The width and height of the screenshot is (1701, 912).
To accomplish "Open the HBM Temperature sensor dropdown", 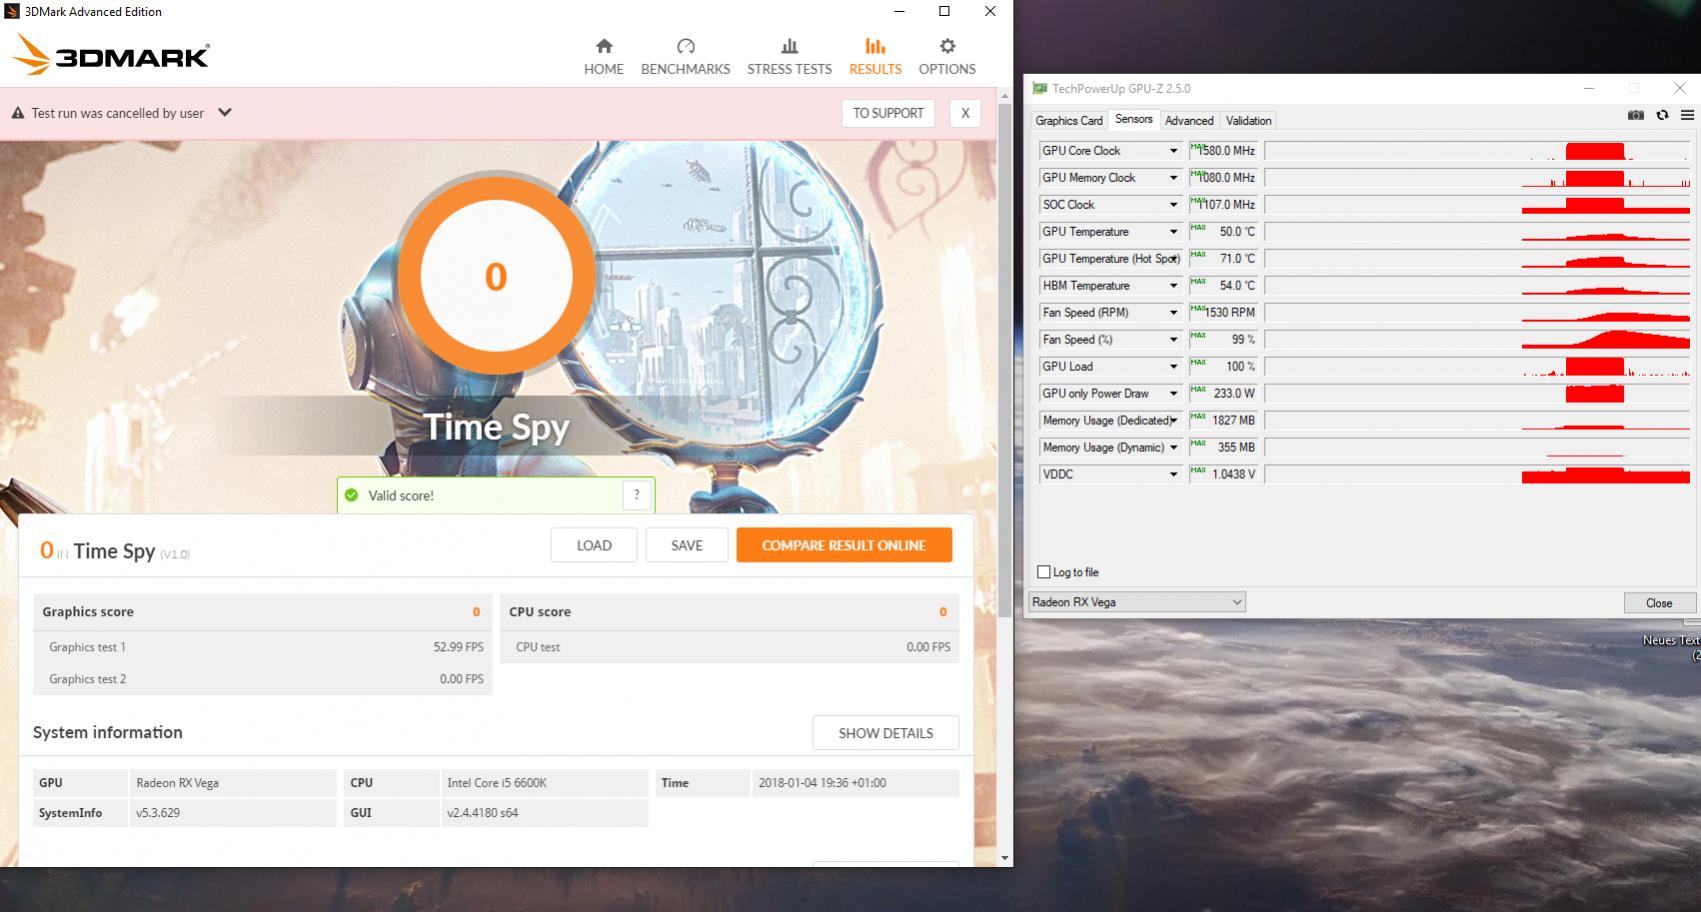I will (x=1173, y=286).
